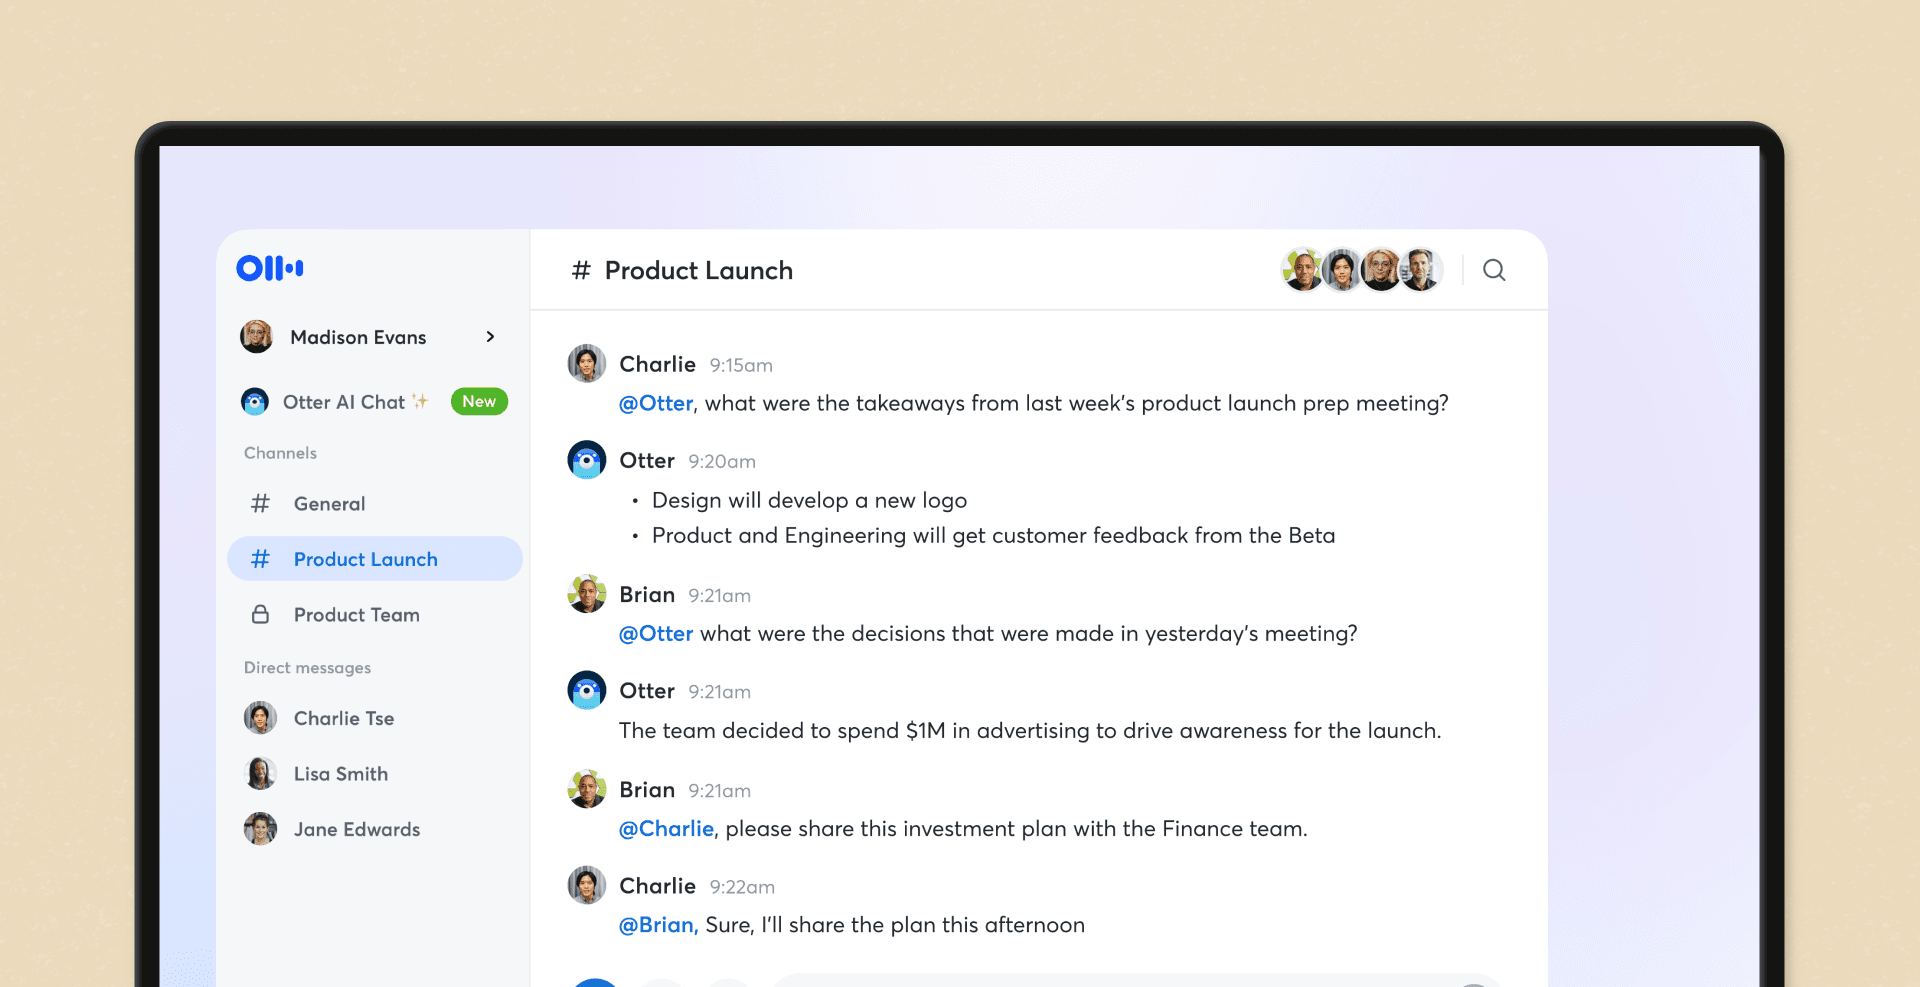The image size is (1920, 987).
Task: Click Brian's avatar next to his 9:21am message
Action: tap(586, 593)
